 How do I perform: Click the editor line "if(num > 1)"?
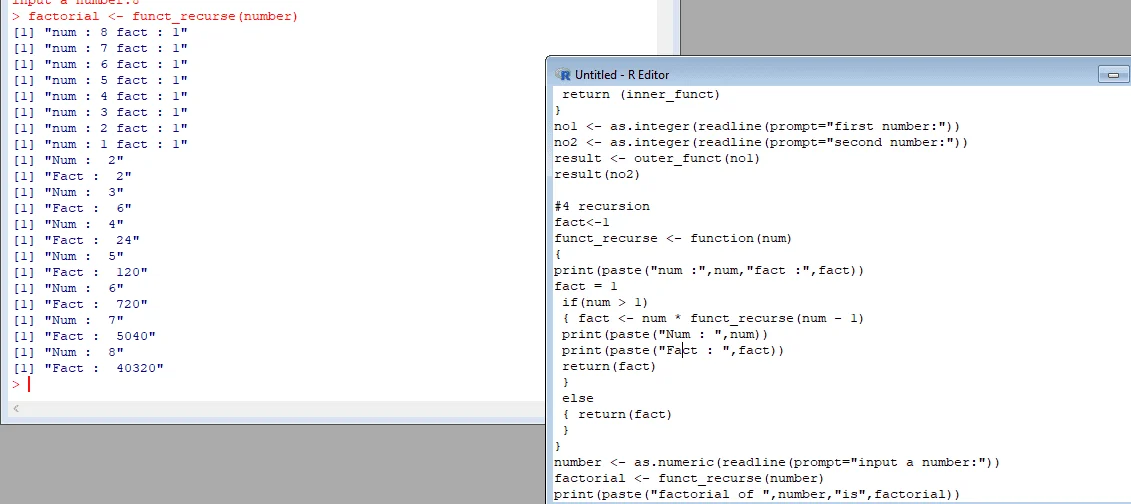pyautogui.click(x=605, y=302)
